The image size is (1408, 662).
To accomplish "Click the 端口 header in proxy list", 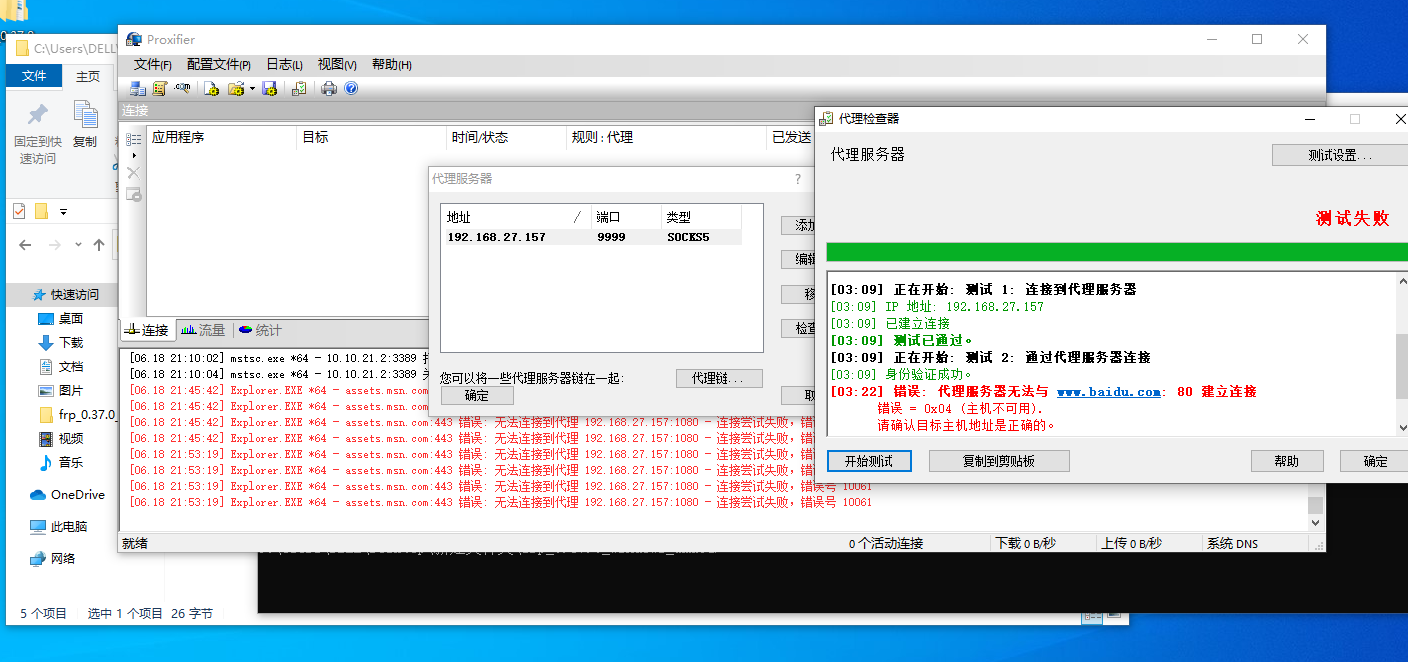I will point(626,217).
